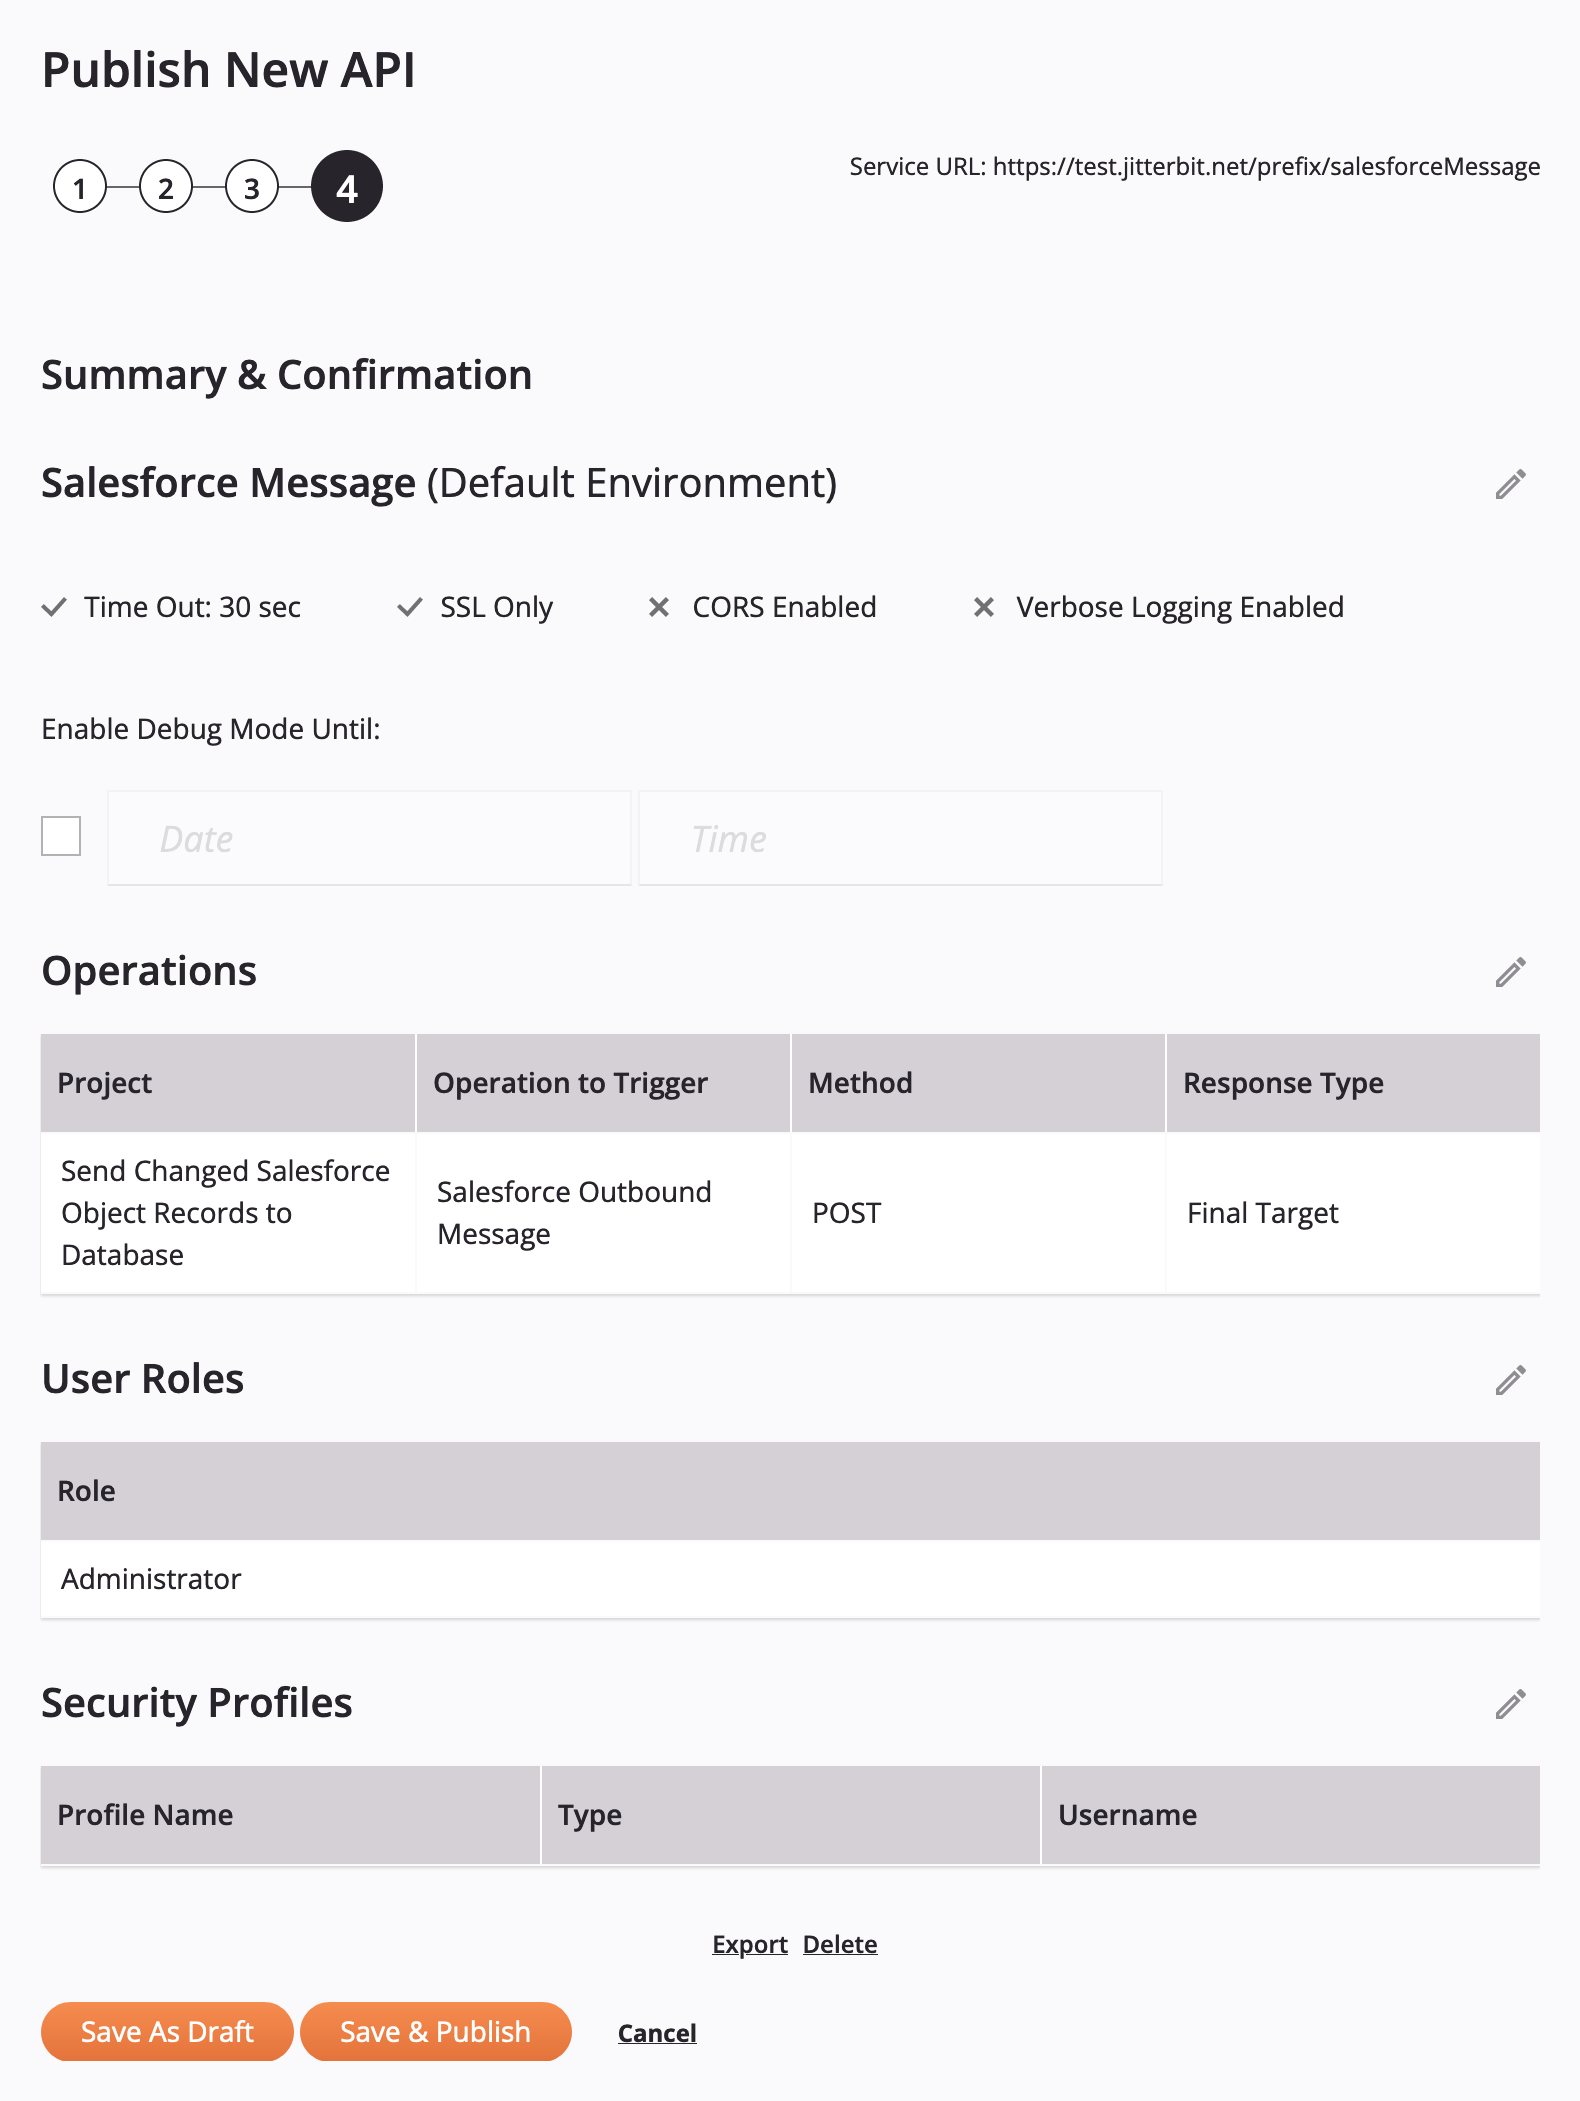Edit Salesforce Message settings with pencil icon

tap(1510, 484)
